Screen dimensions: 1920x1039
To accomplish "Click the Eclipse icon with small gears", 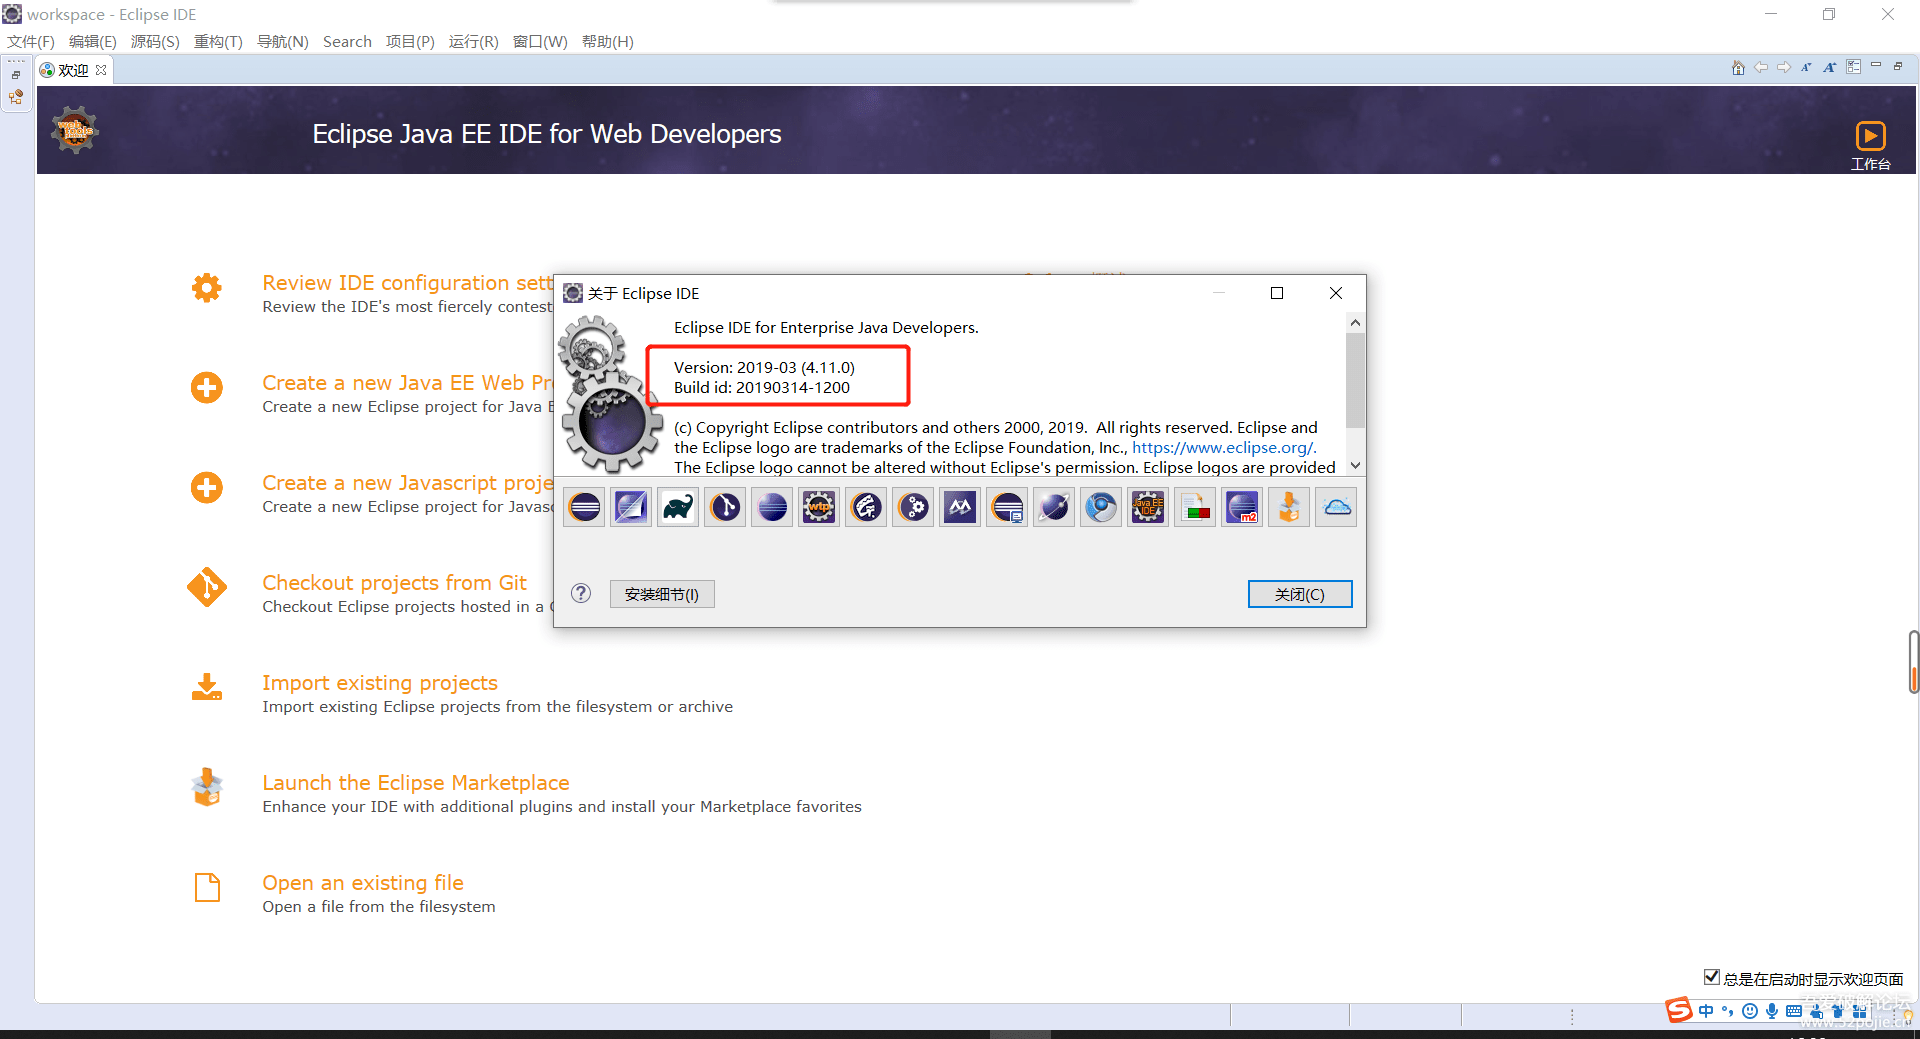I will tap(913, 508).
